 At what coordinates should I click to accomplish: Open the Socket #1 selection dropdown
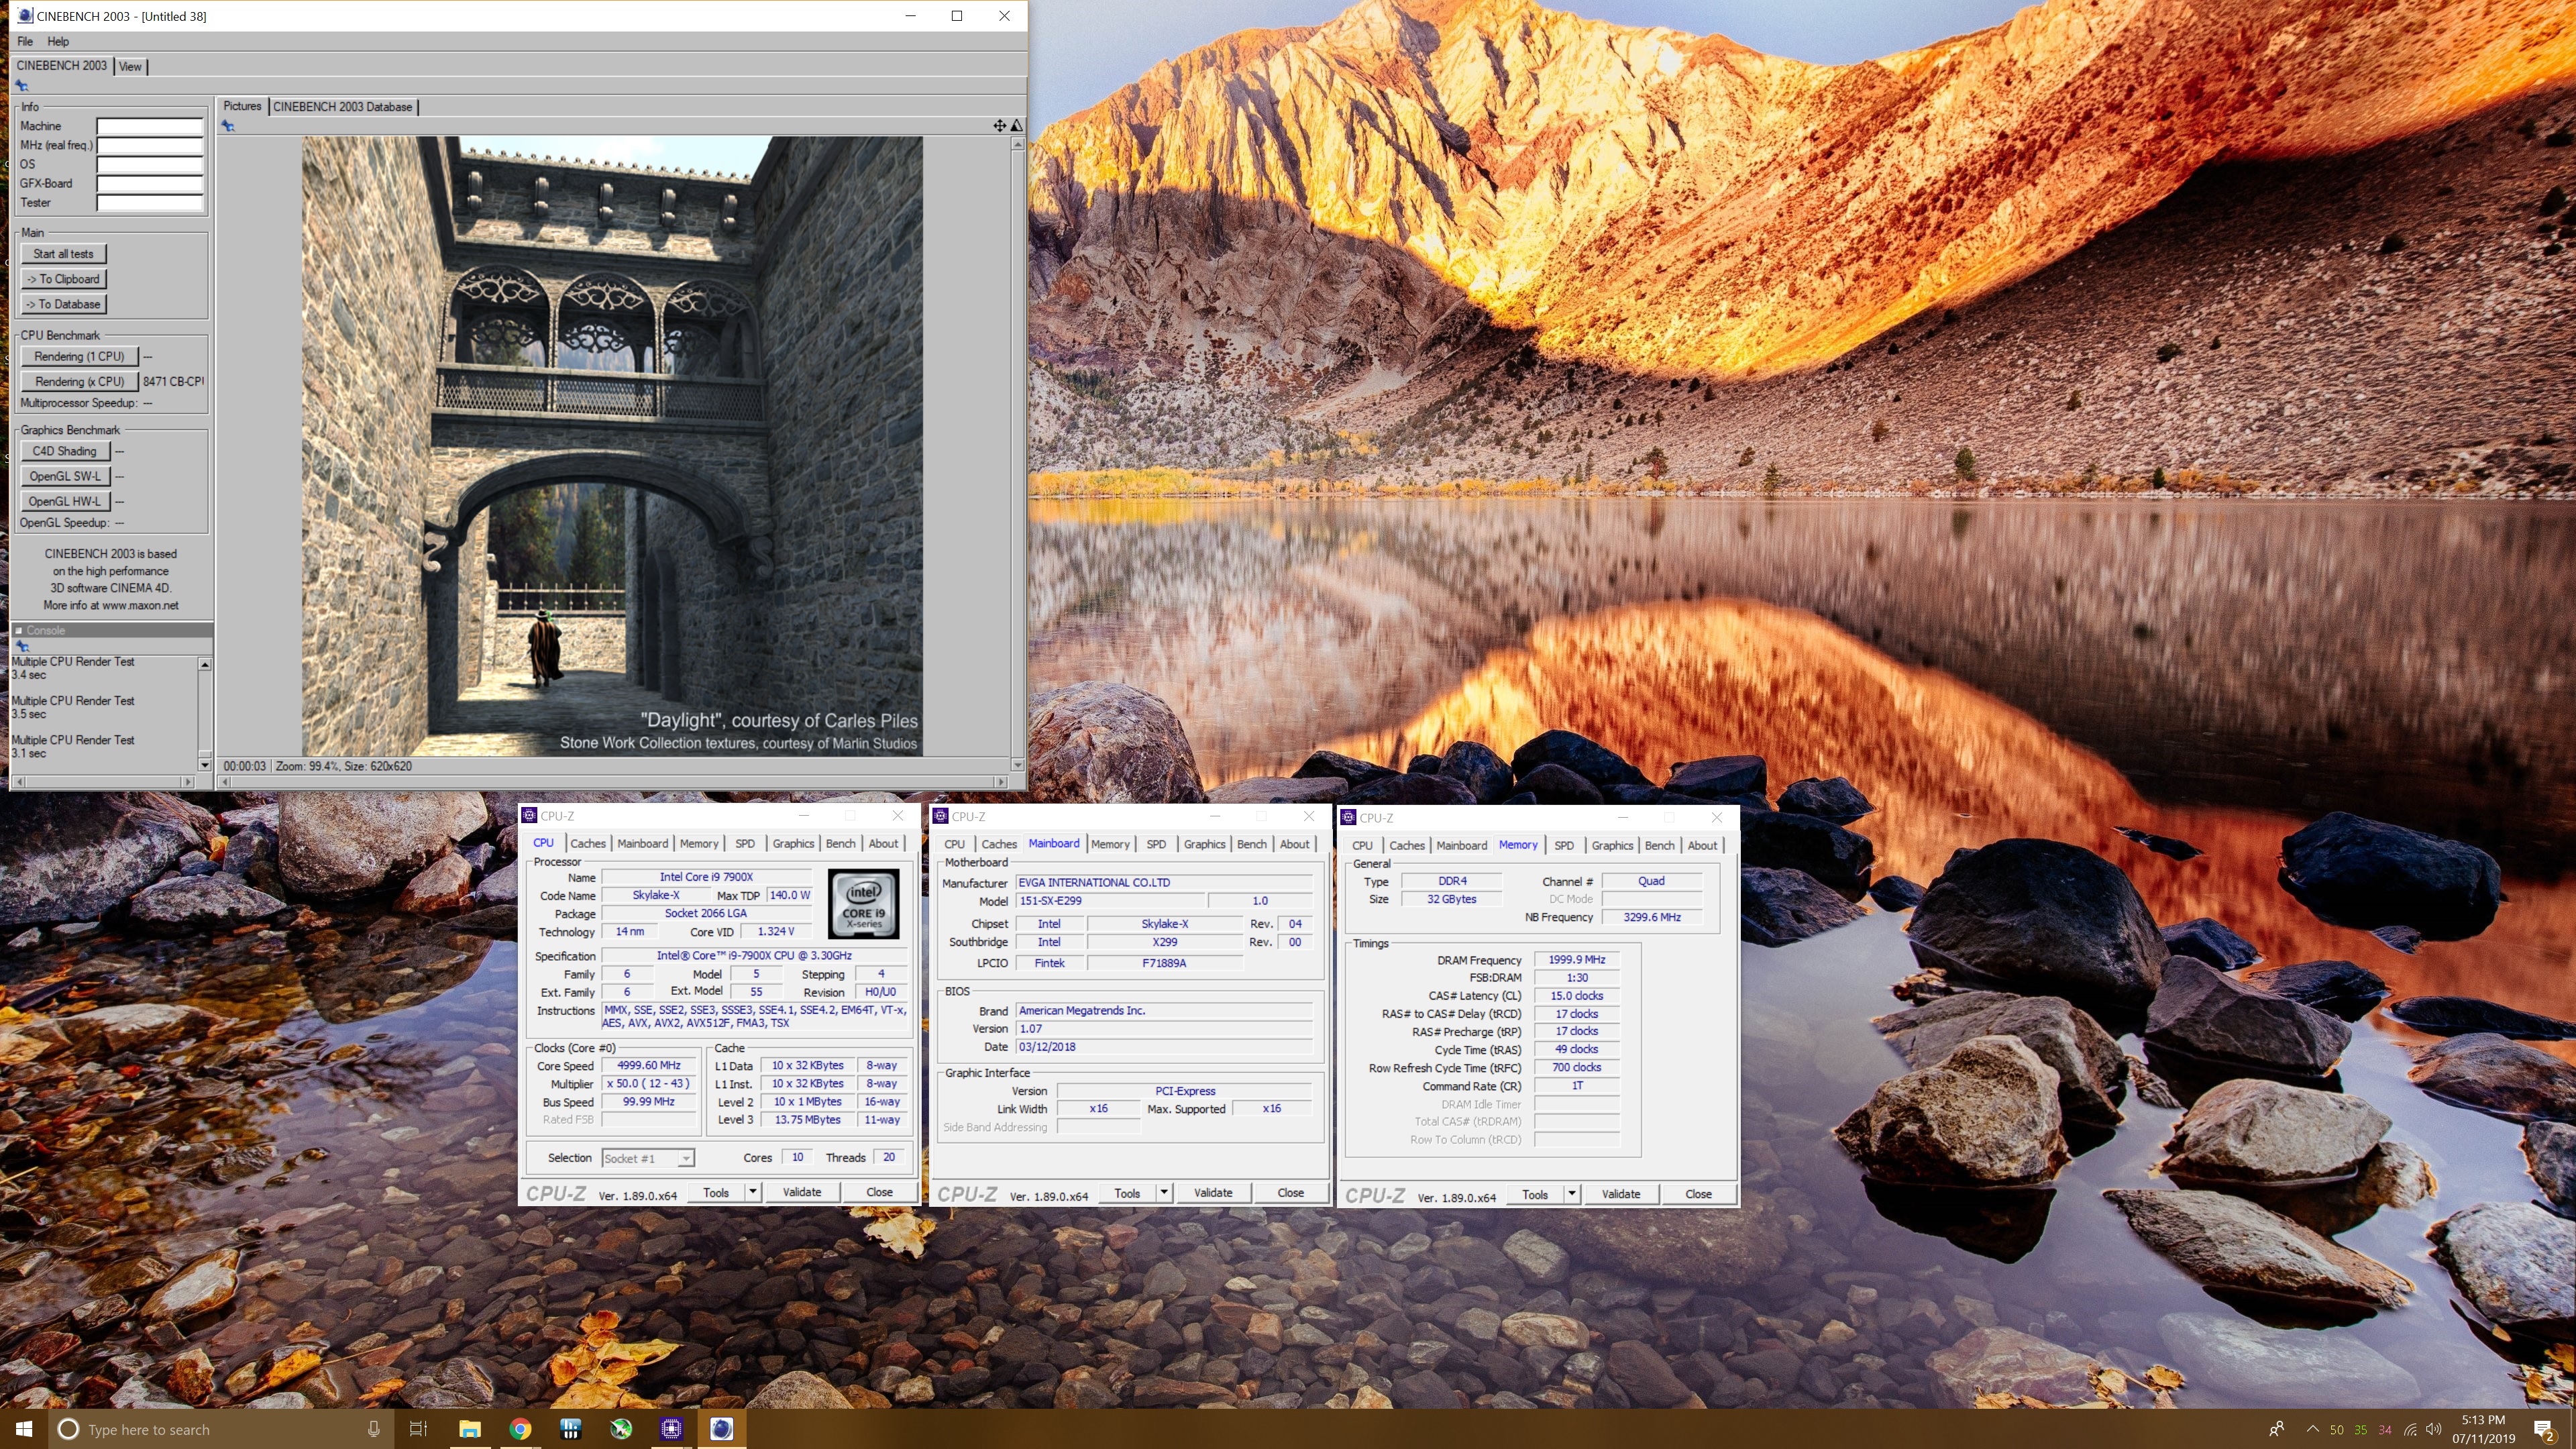coord(648,1158)
